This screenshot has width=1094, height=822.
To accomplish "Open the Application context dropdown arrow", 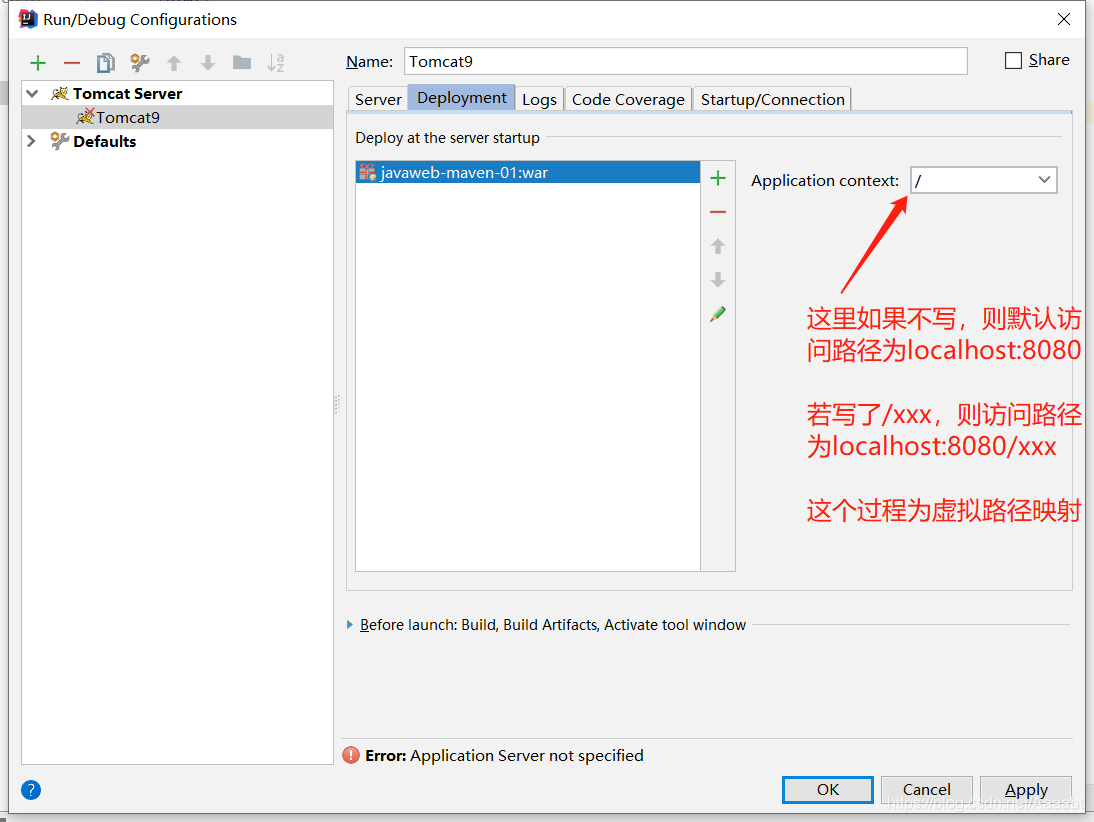I will tap(1044, 180).
